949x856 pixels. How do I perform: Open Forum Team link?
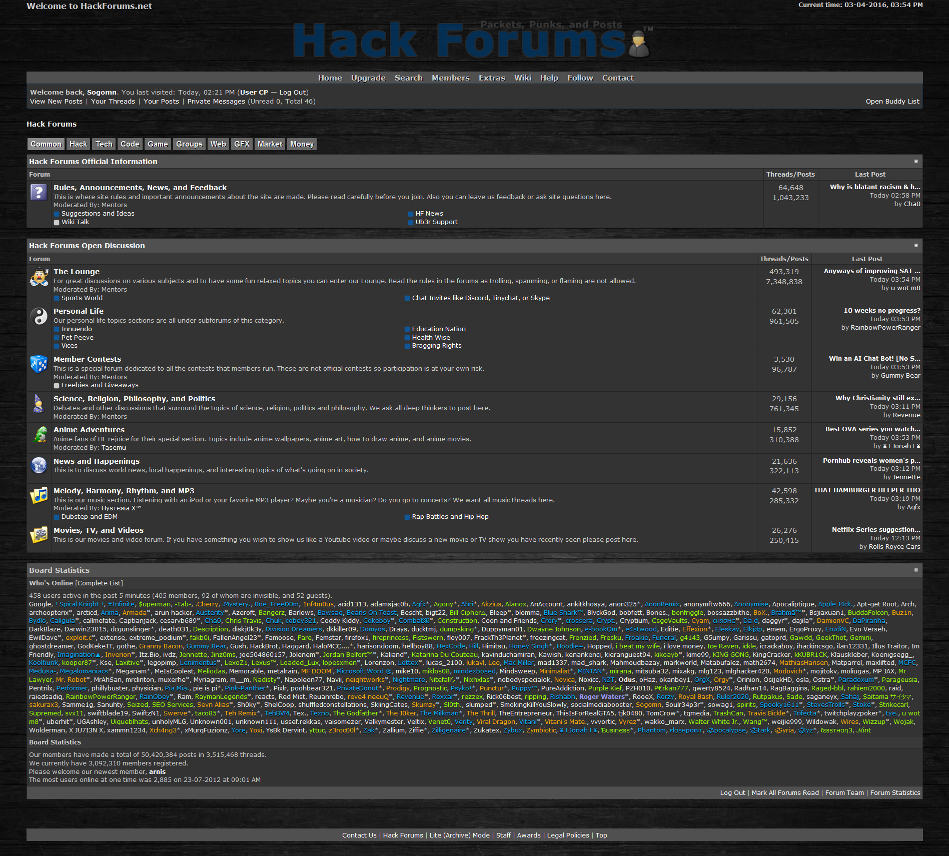[x=844, y=792]
